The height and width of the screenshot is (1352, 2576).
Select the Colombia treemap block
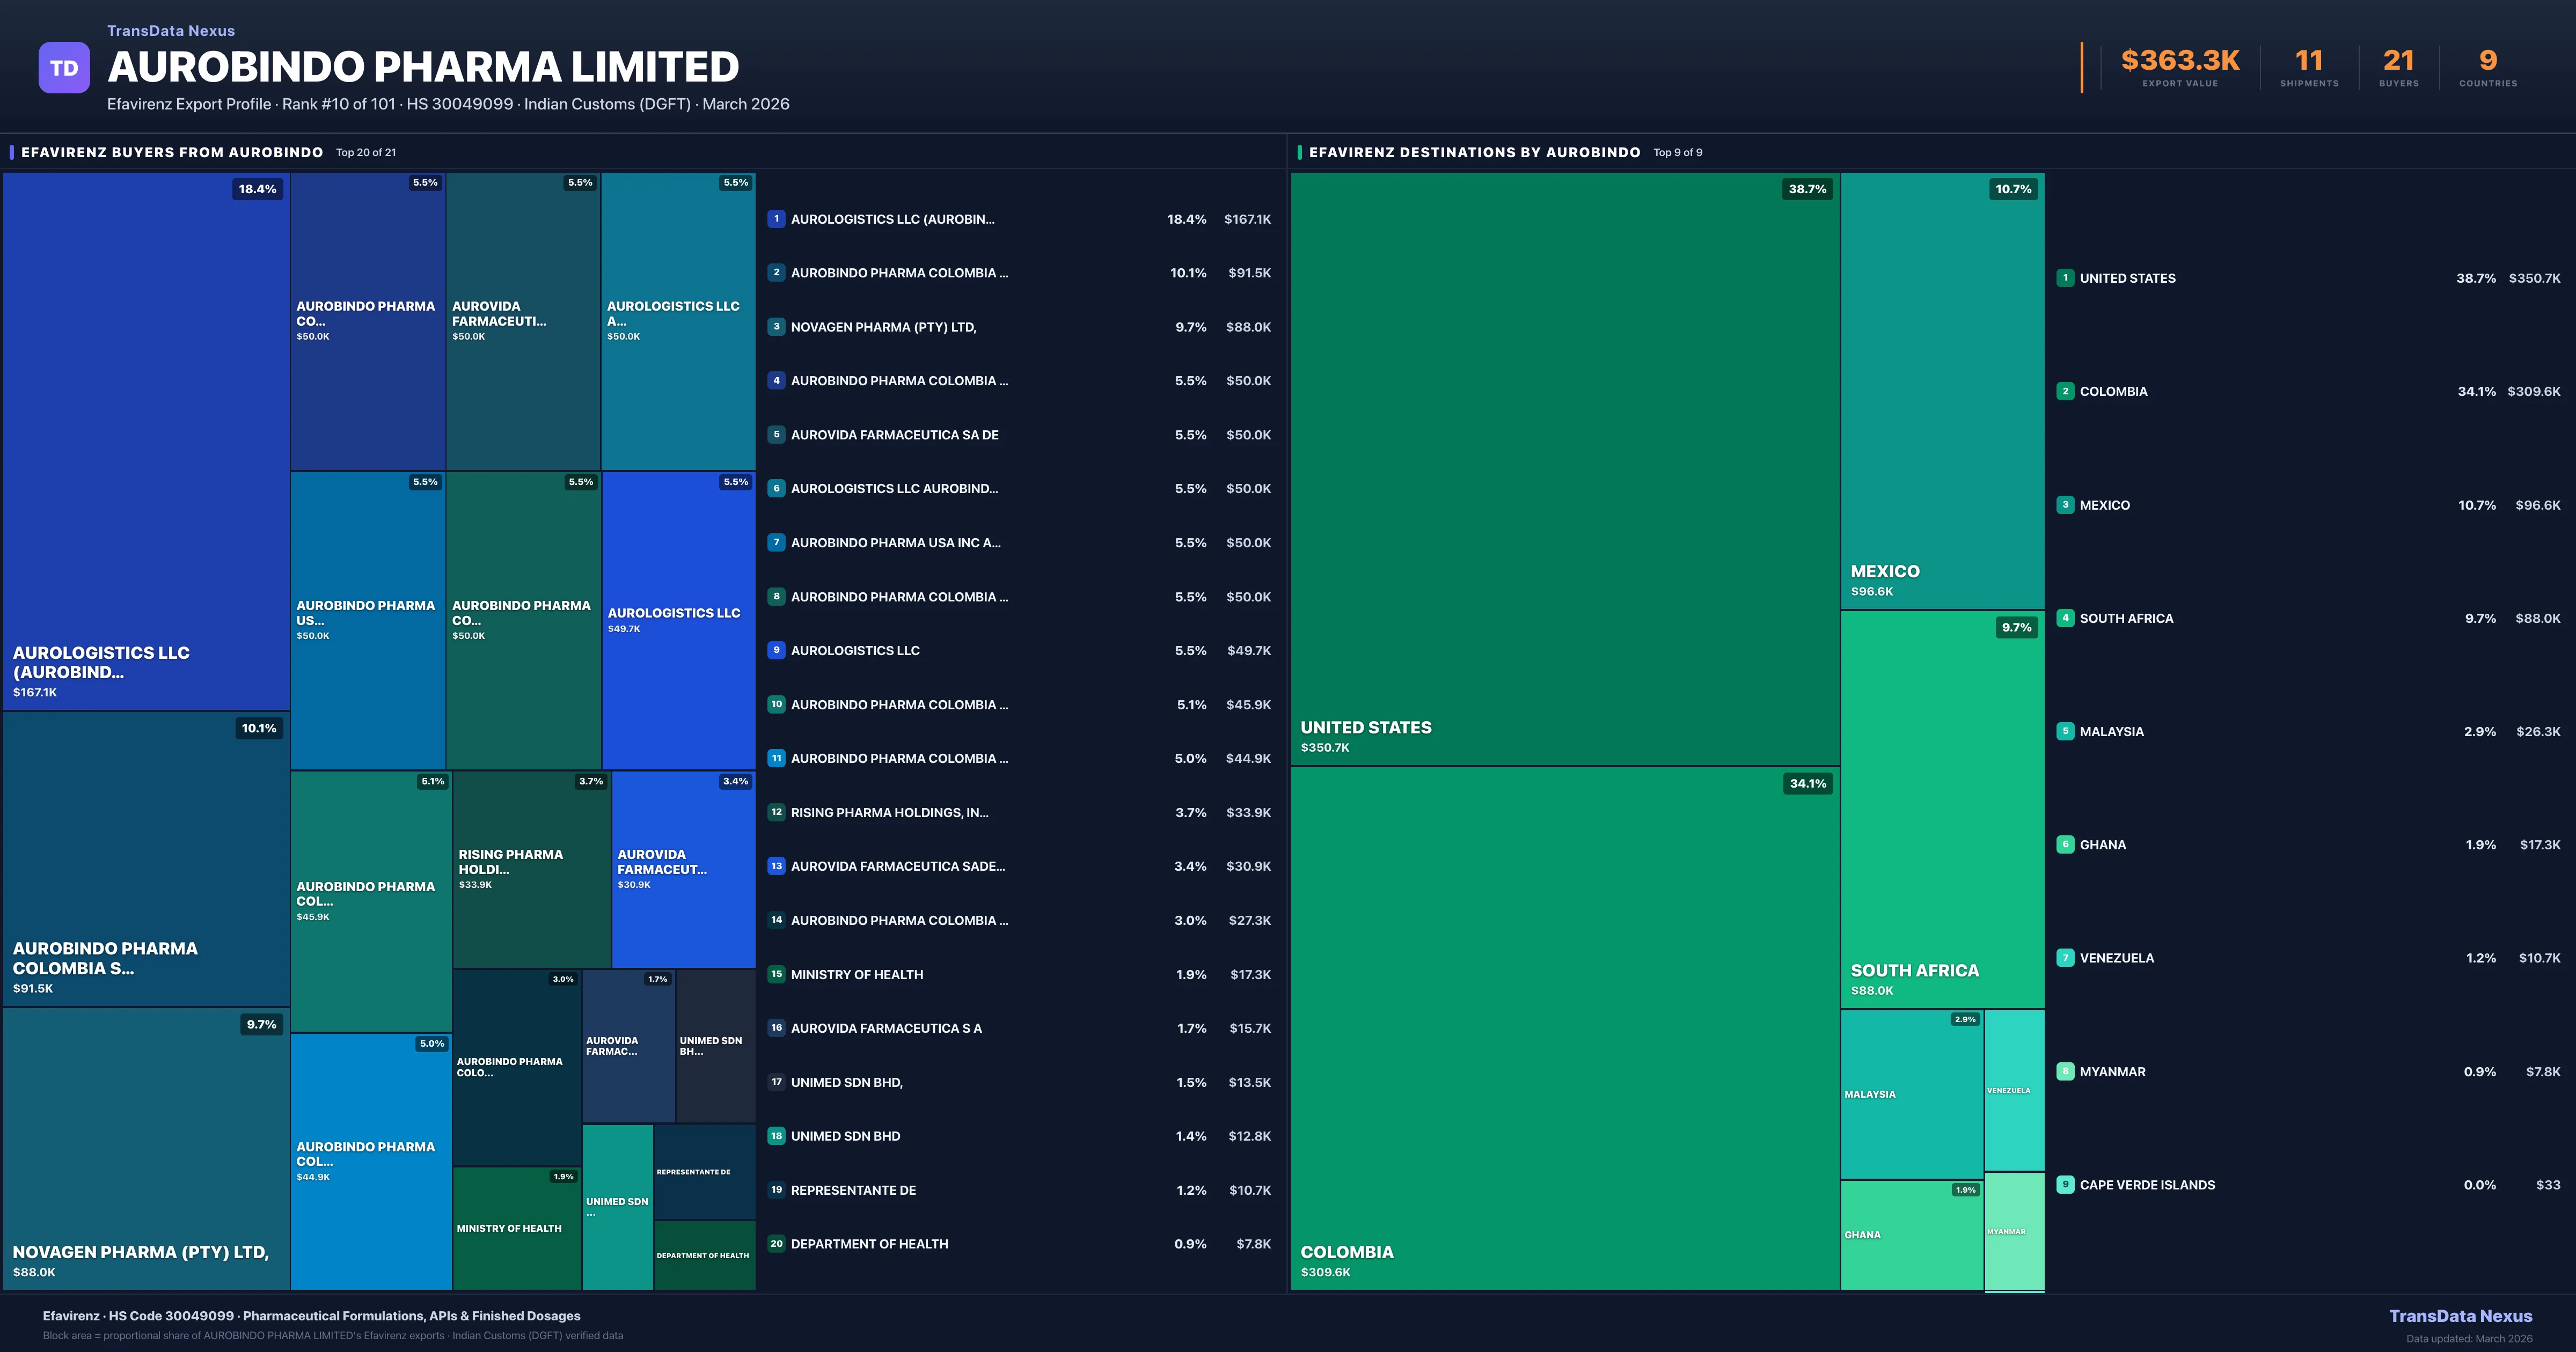tap(1564, 1028)
